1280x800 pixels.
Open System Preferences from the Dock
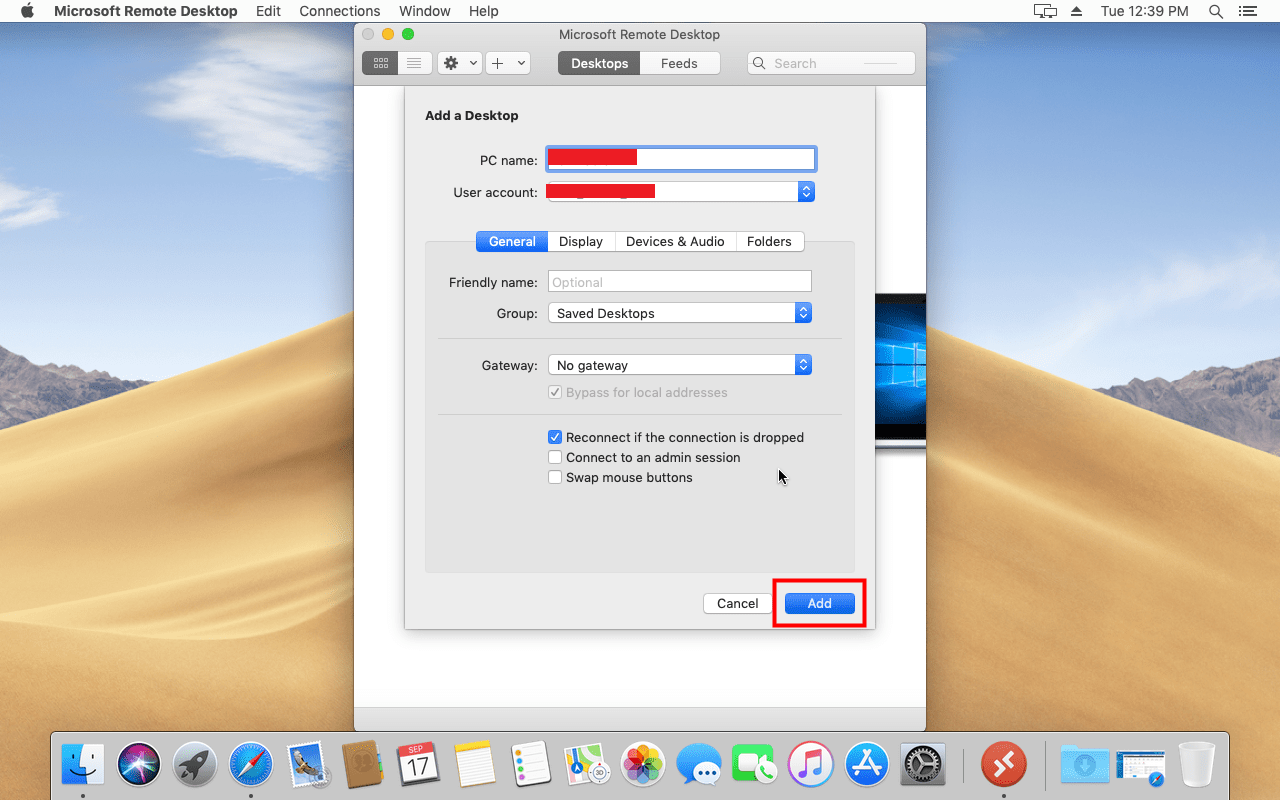[923, 766]
